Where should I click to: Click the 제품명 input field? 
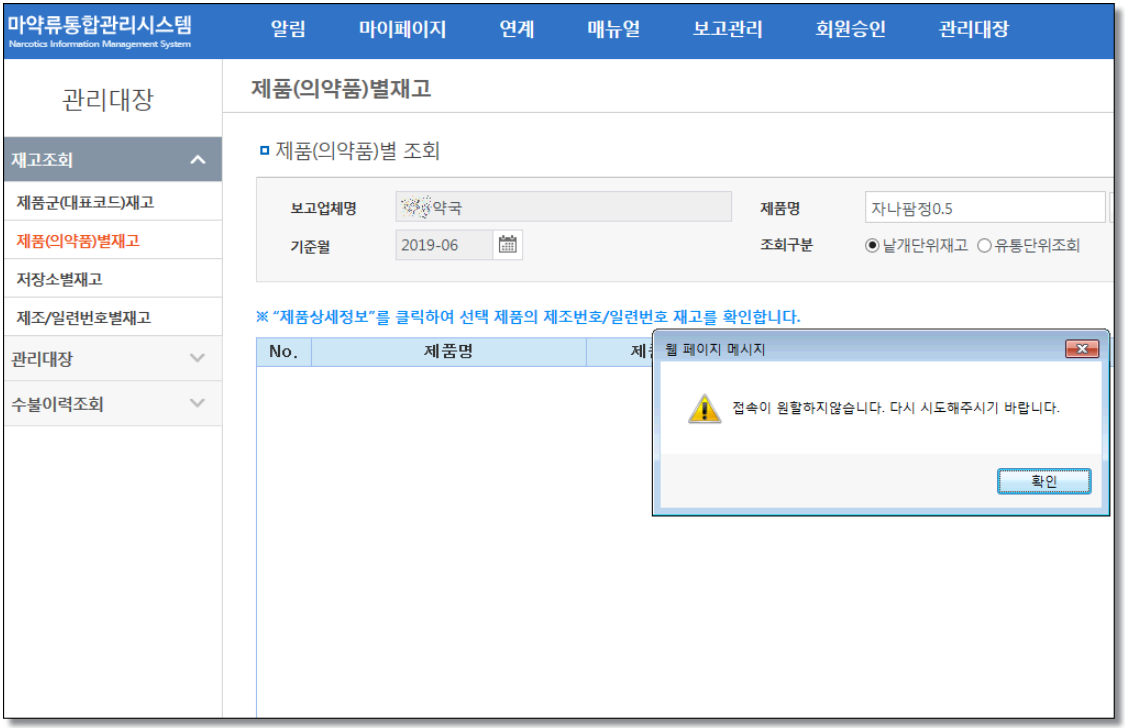click(984, 208)
